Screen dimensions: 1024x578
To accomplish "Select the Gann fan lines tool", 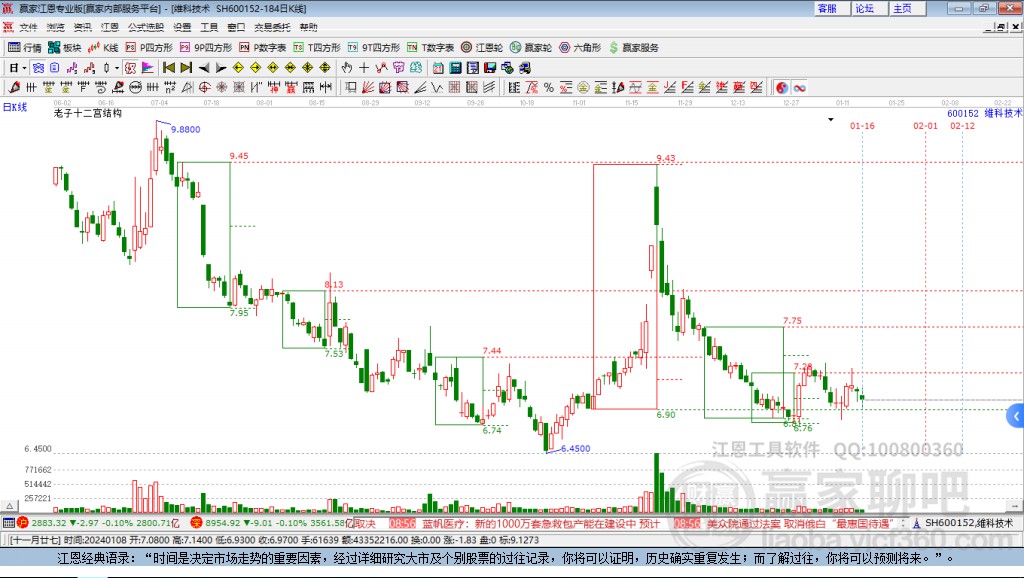I will pos(368,87).
